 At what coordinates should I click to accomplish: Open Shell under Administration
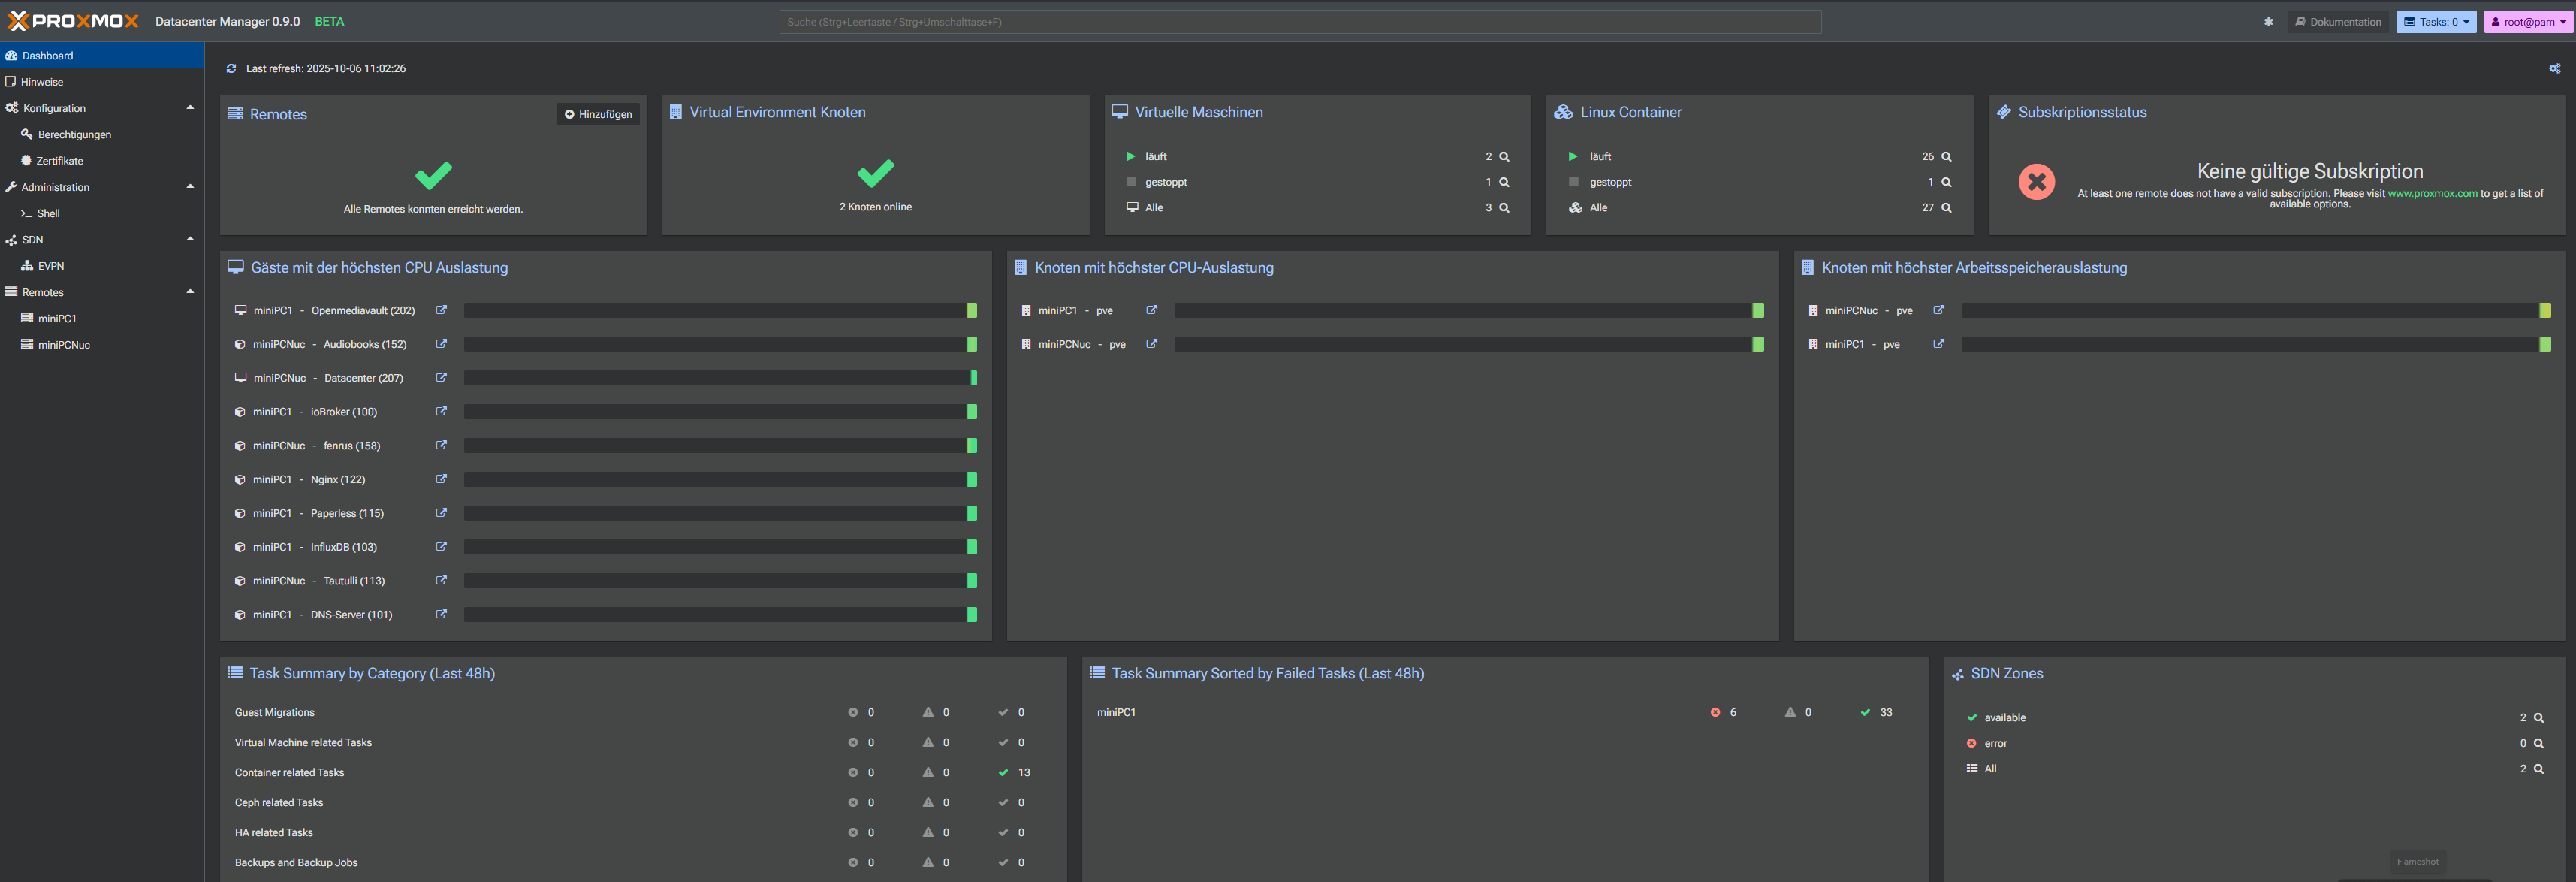pyautogui.click(x=48, y=214)
